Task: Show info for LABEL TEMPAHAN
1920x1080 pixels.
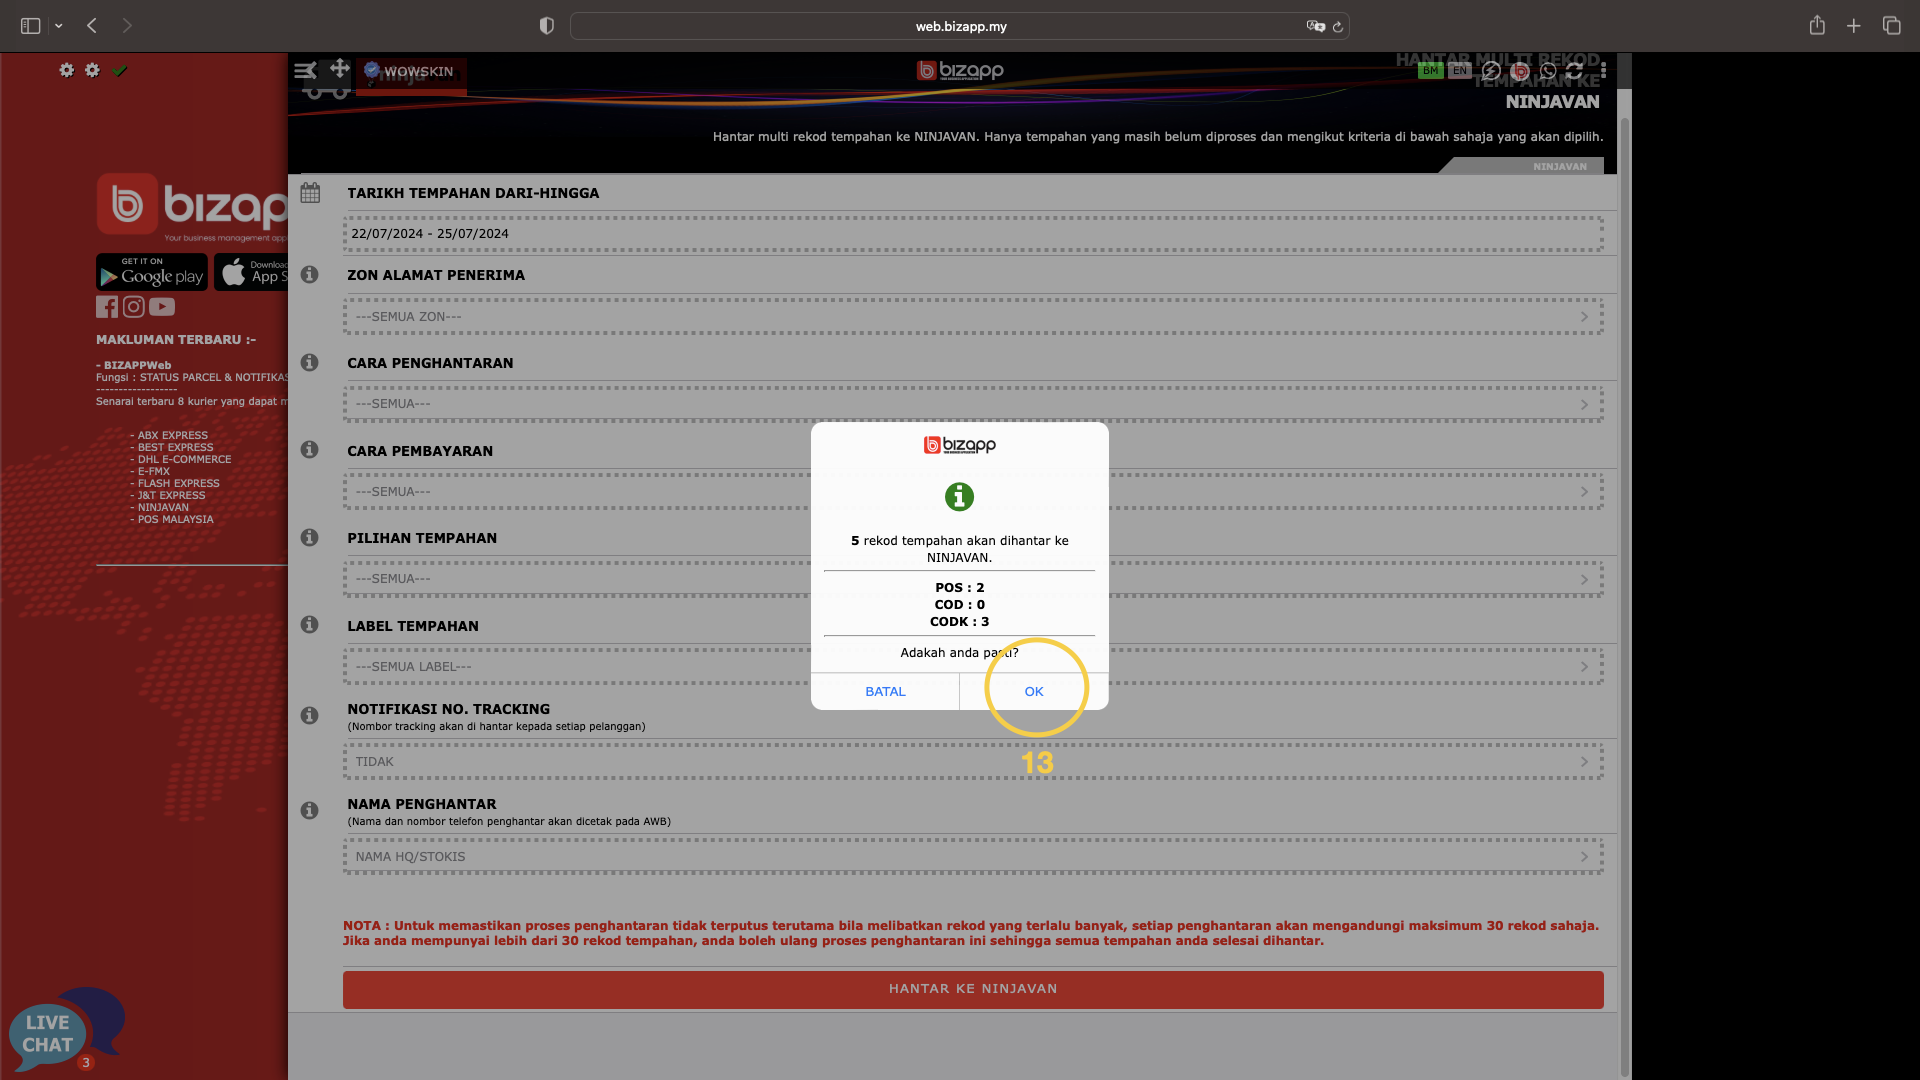Action: (x=310, y=624)
